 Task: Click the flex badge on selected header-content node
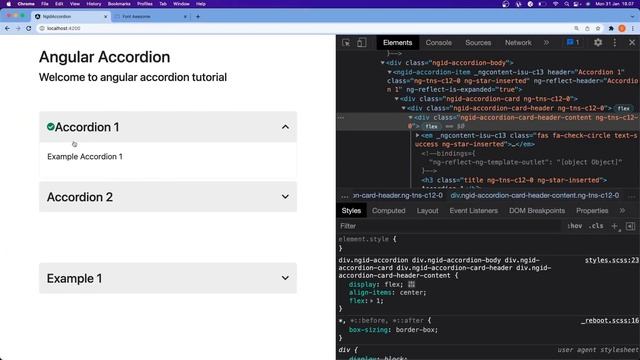tap(431, 127)
